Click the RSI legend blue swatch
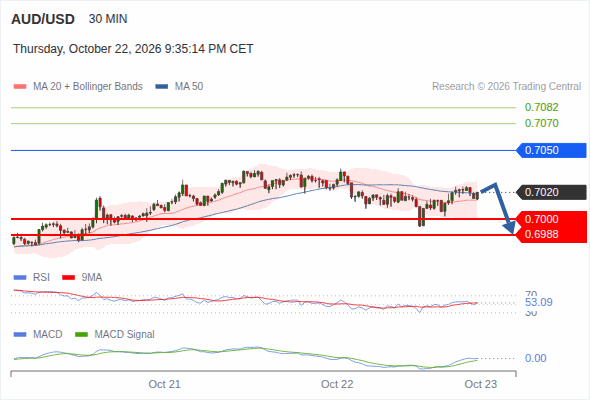The width and height of the screenshot is (590, 400). coord(20,278)
